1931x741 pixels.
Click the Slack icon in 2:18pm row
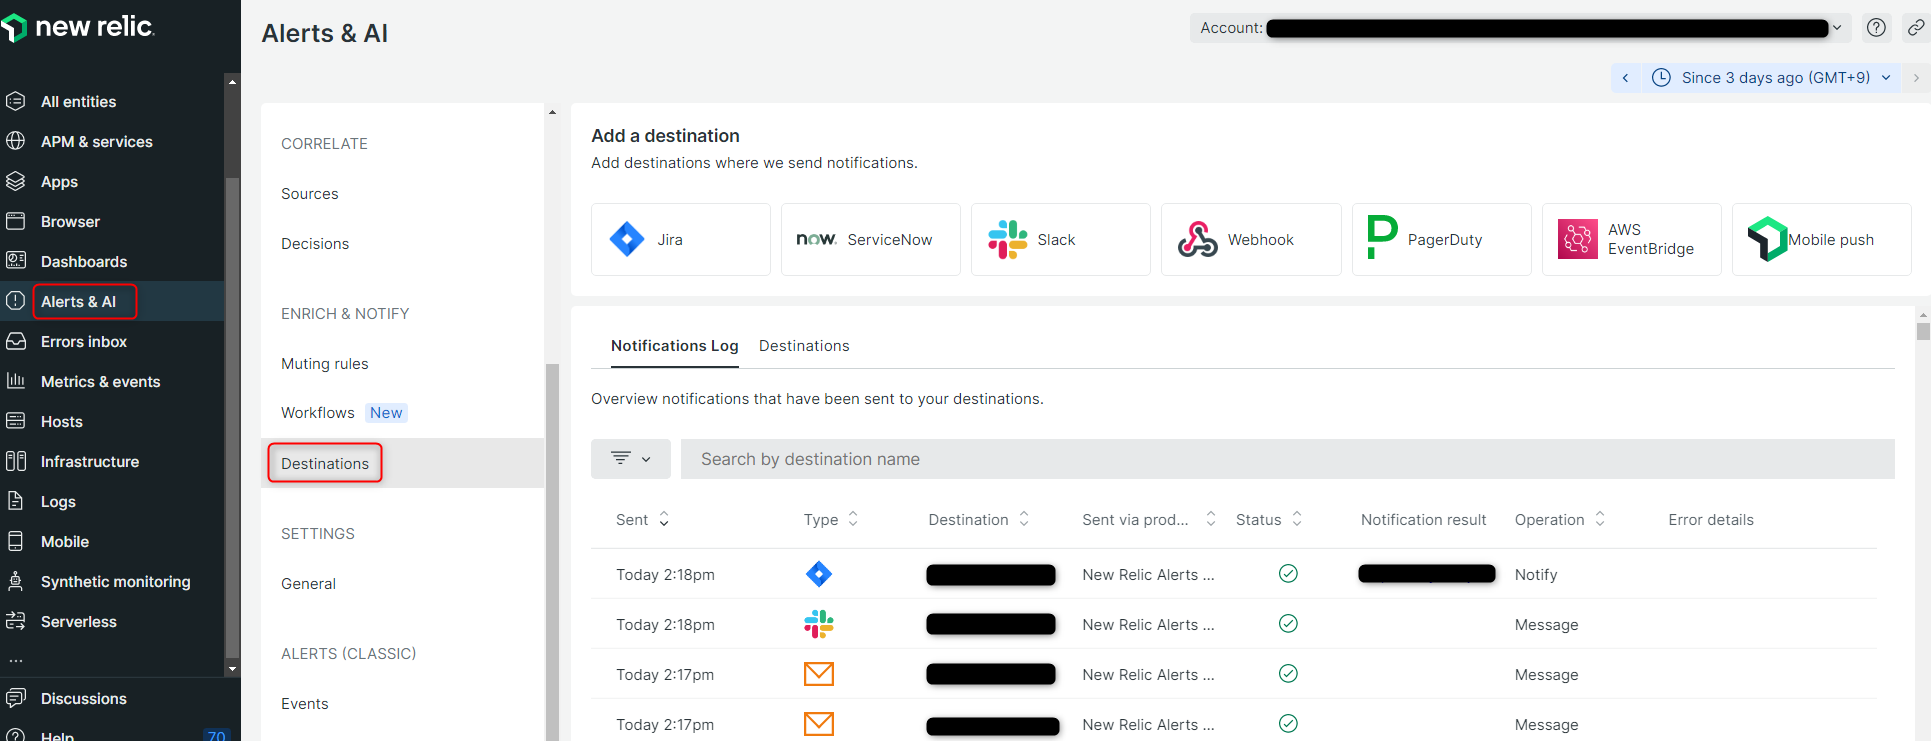pyautogui.click(x=819, y=624)
